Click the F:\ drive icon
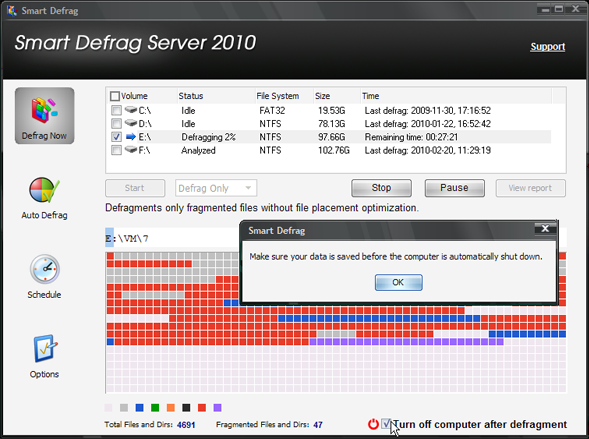The height and width of the screenshot is (439, 589). click(131, 149)
